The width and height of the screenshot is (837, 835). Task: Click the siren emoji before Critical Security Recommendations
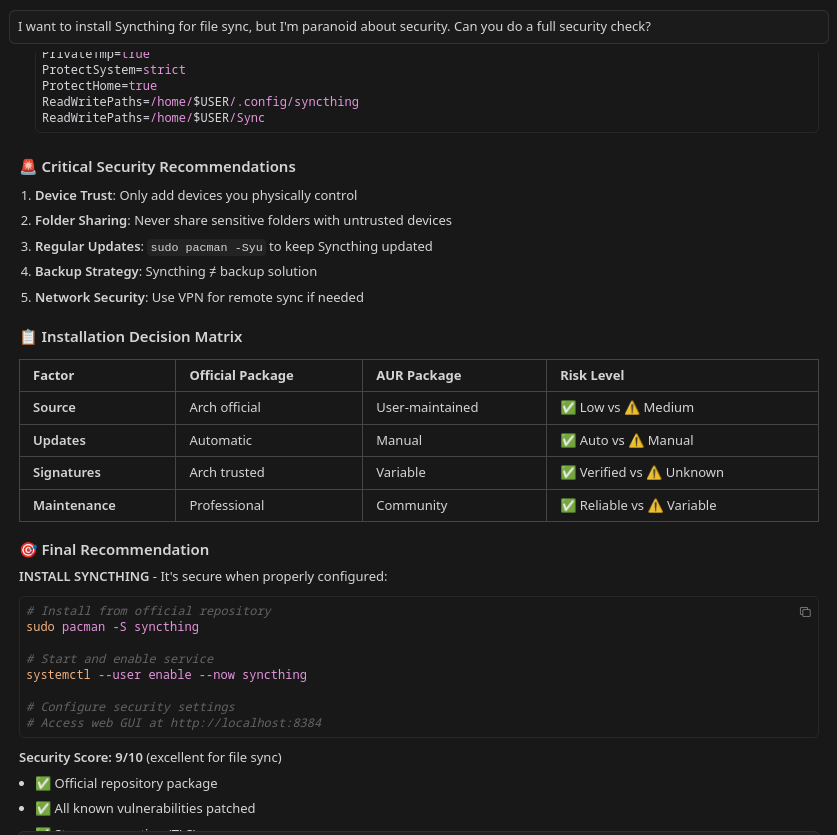[x=28, y=166]
